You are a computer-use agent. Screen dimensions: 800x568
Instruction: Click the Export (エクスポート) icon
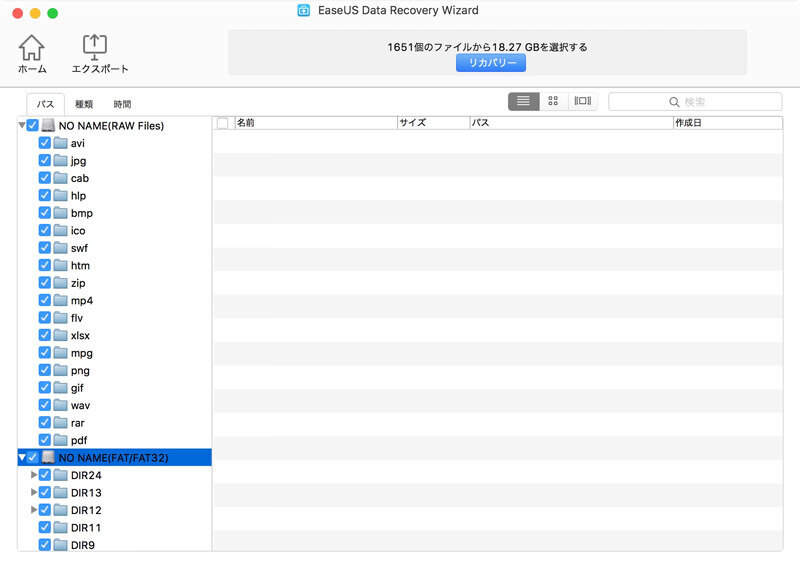click(94, 47)
